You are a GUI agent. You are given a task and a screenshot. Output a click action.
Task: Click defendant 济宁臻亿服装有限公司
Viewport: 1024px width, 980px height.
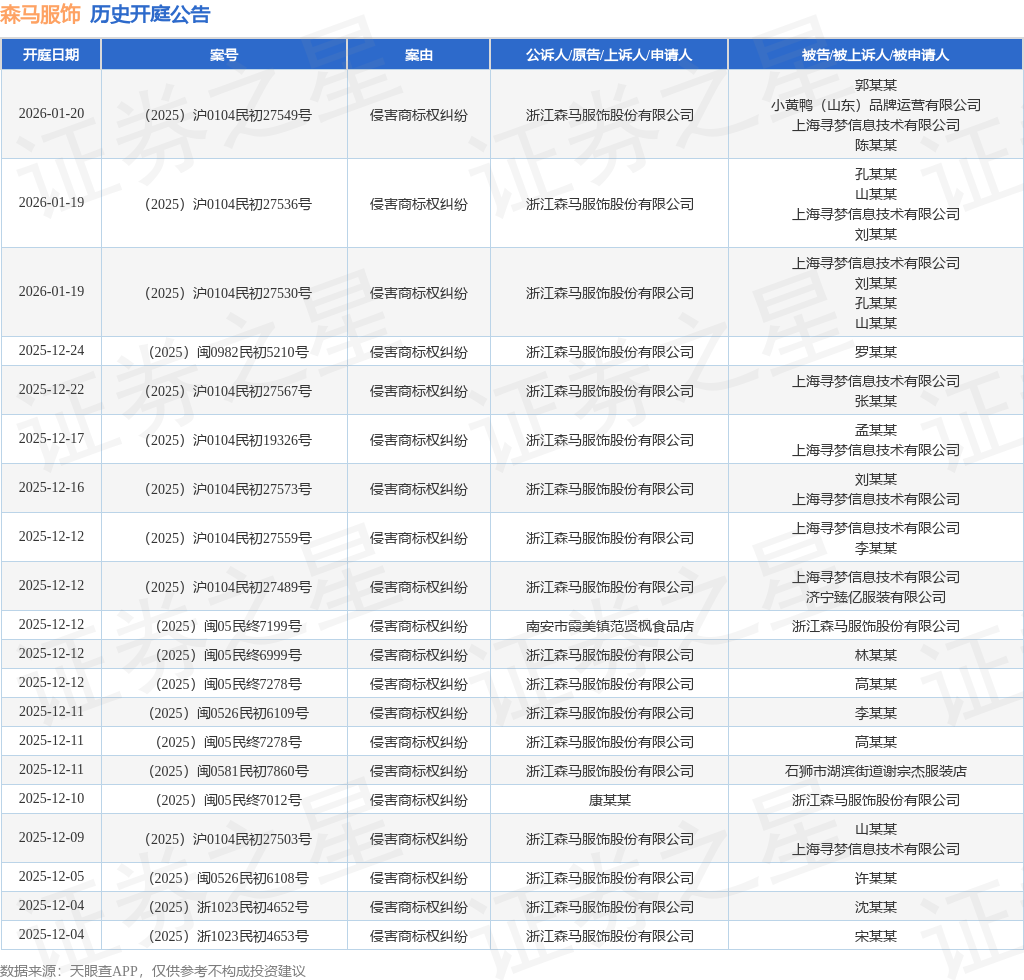875,597
